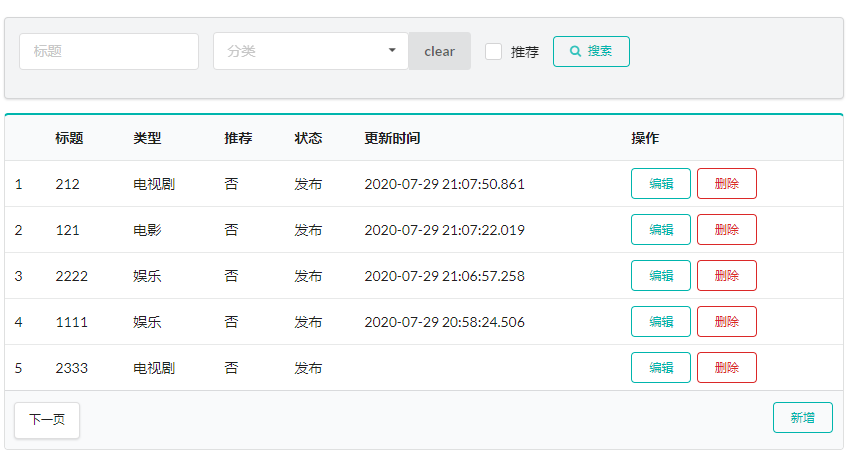Select the title cell 212
The image size is (858, 465).
coord(67,184)
